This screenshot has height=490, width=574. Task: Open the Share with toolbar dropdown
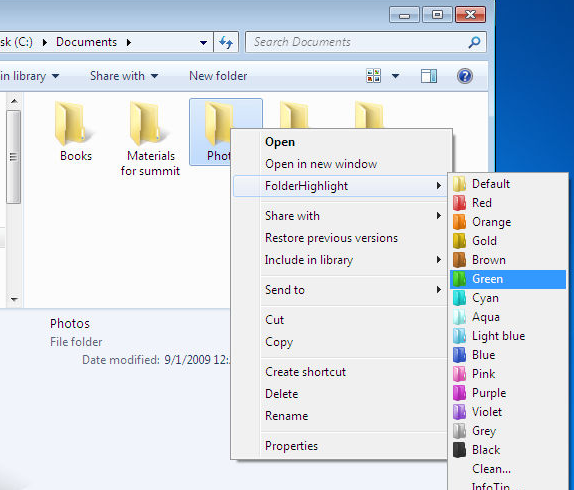point(124,76)
